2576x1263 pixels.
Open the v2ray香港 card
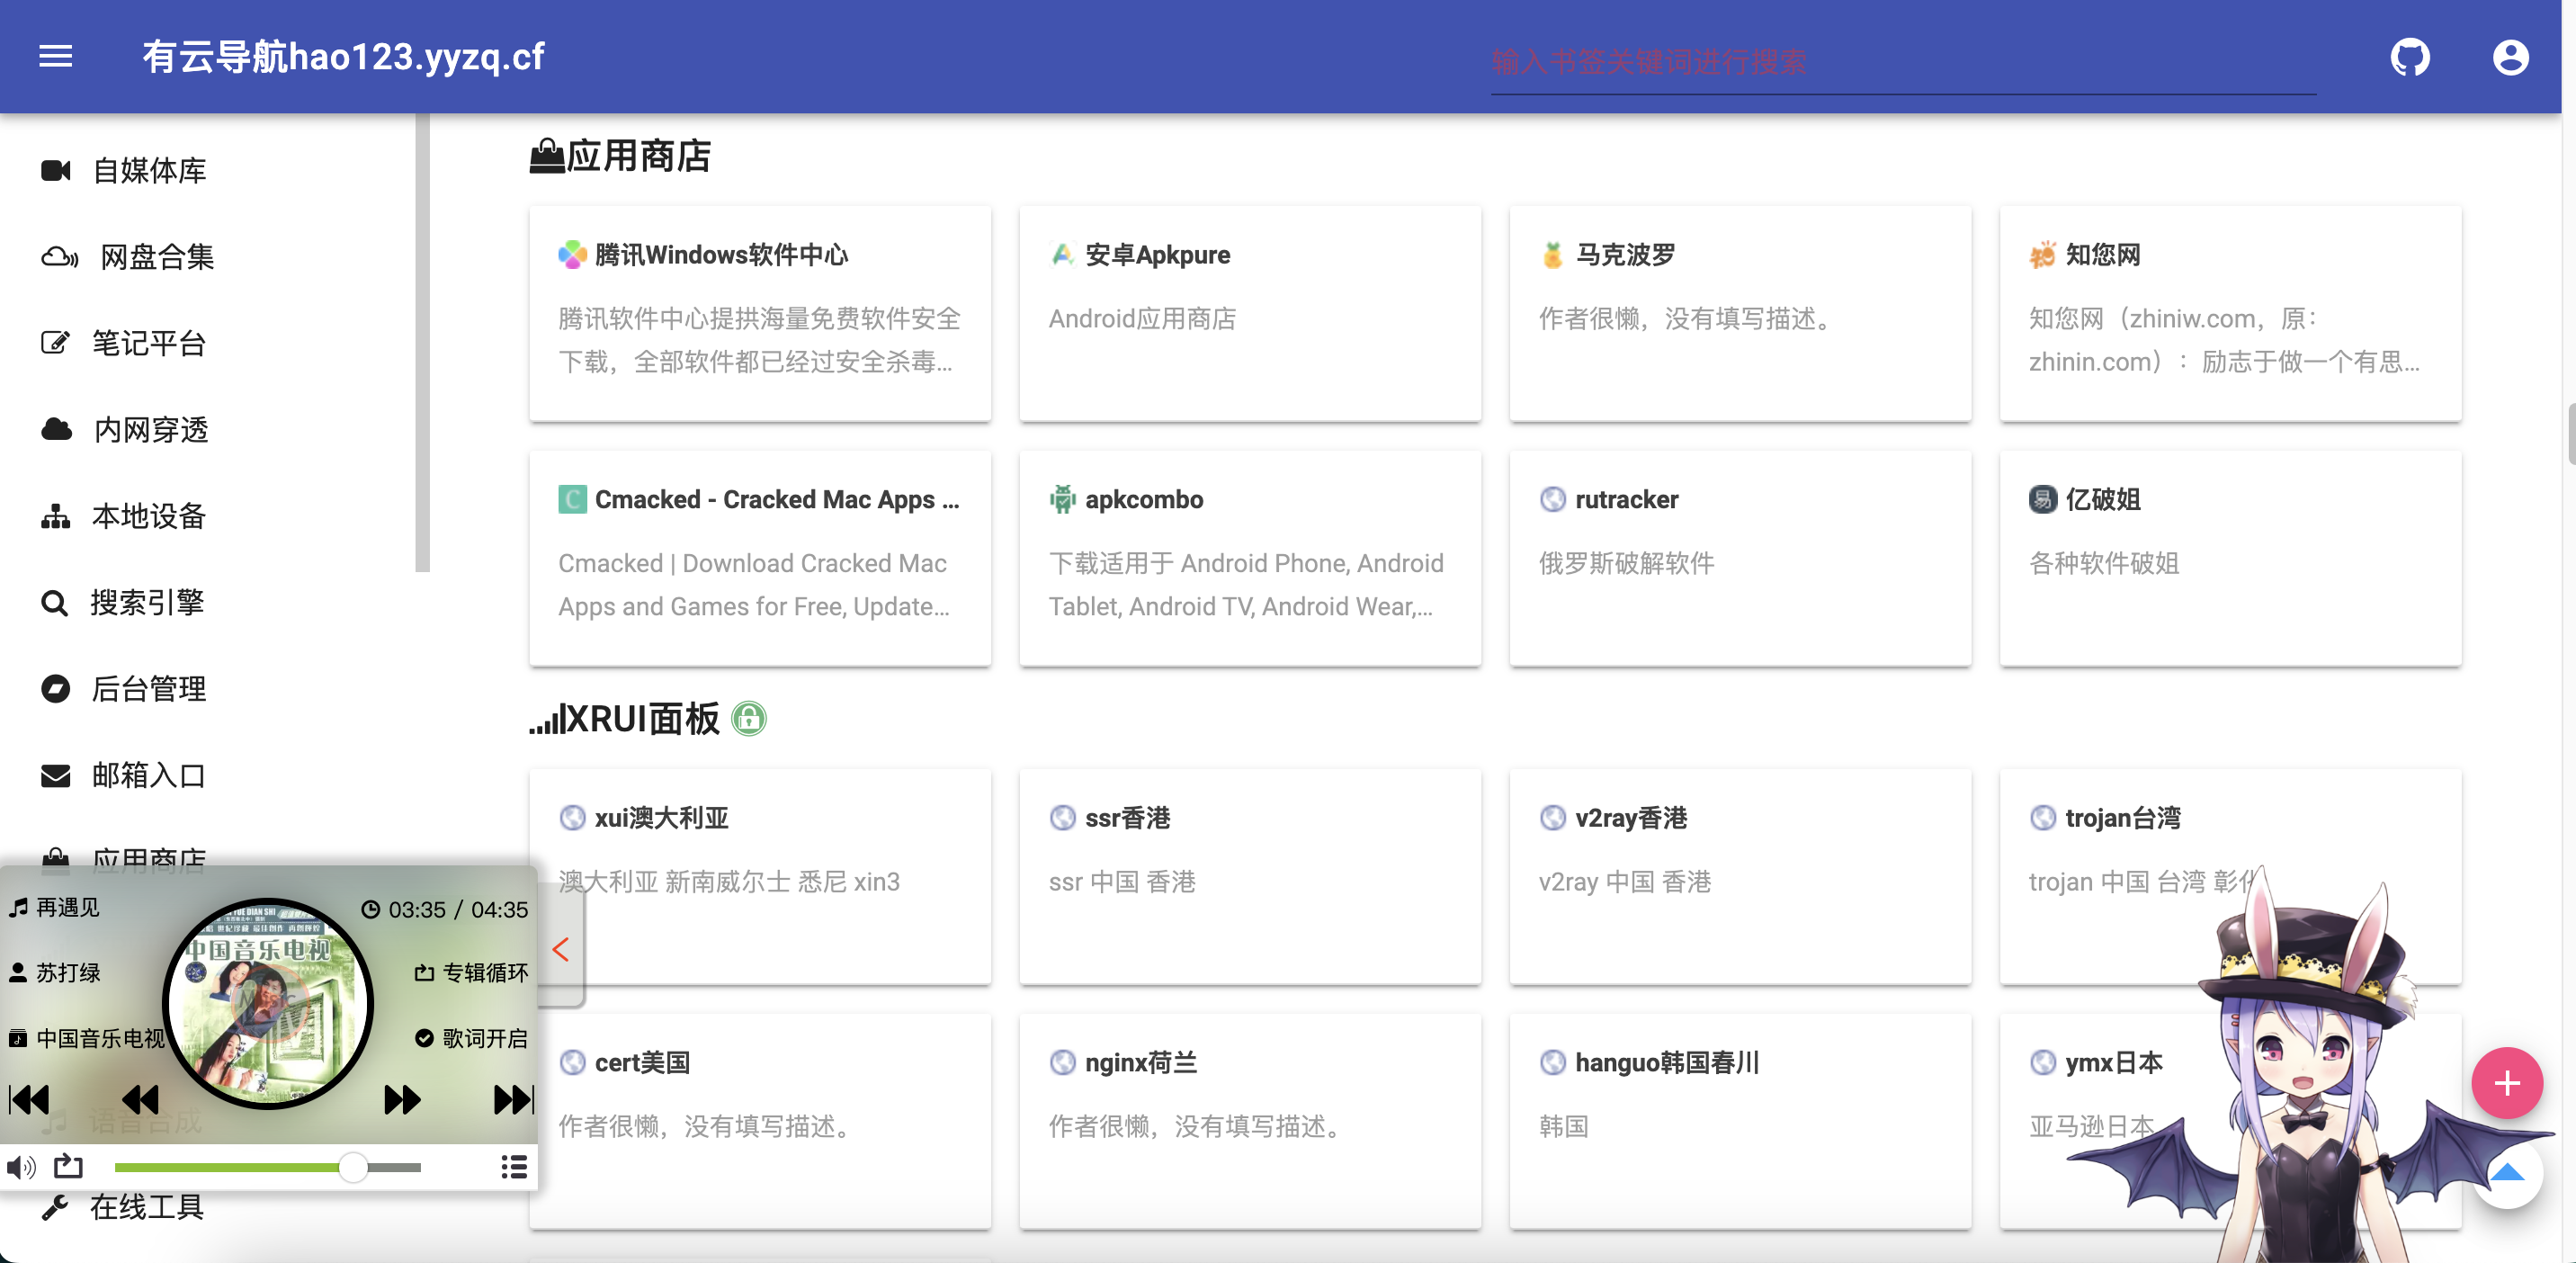tap(1740, 877)
